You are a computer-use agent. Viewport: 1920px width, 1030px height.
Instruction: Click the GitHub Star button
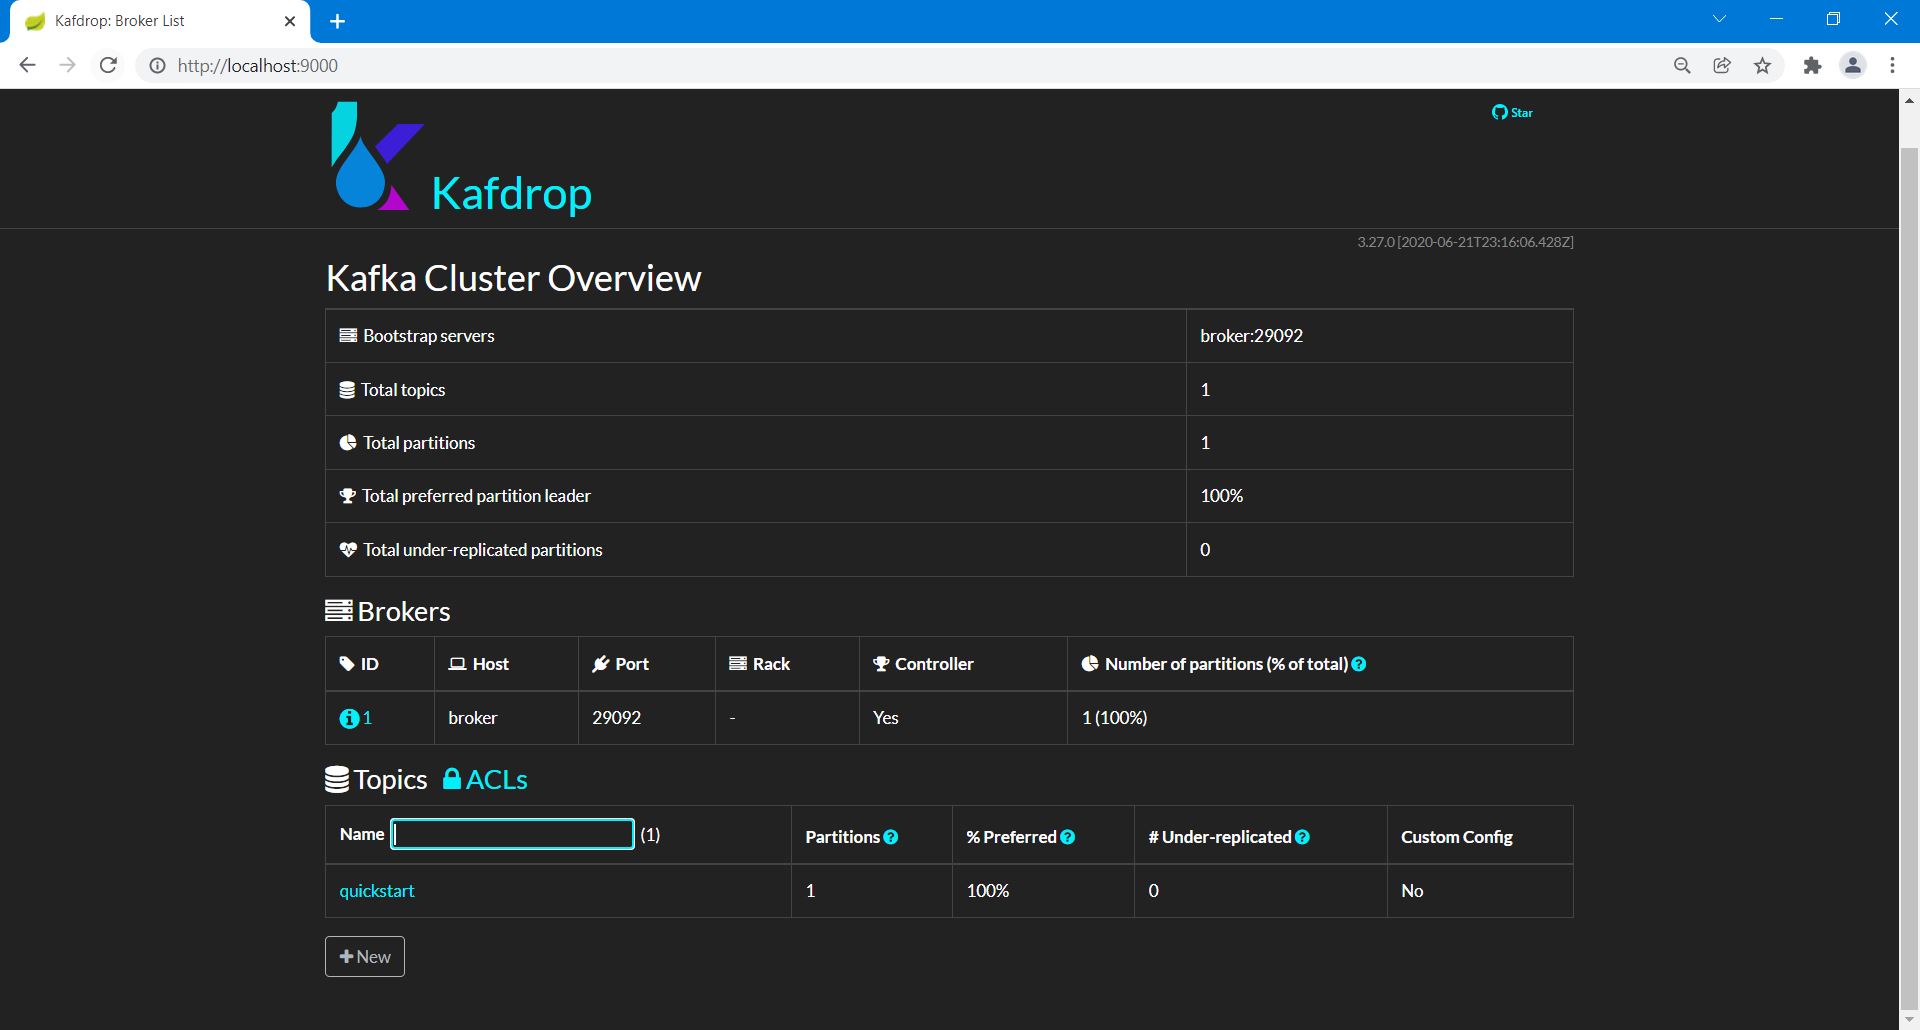click(x=1512, y=112)
